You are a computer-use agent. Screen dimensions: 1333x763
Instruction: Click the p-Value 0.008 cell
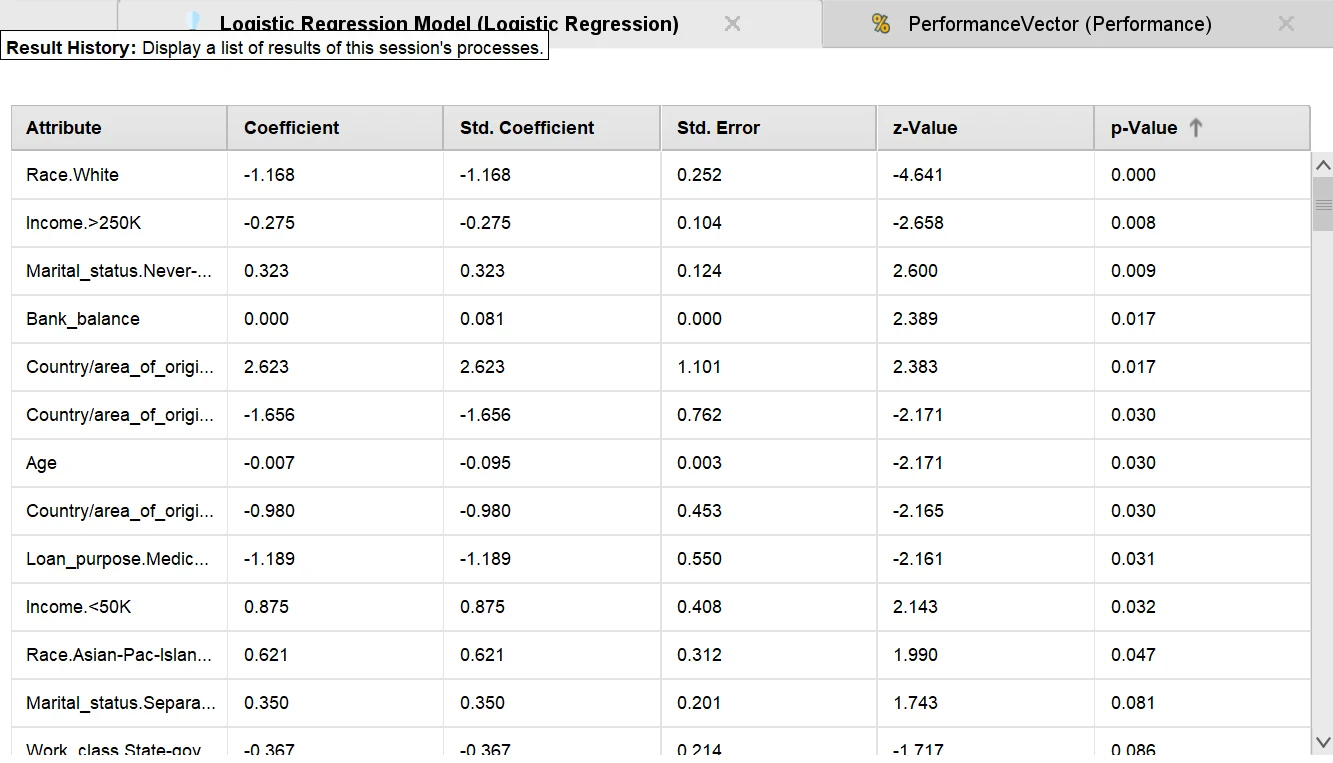1202,223
